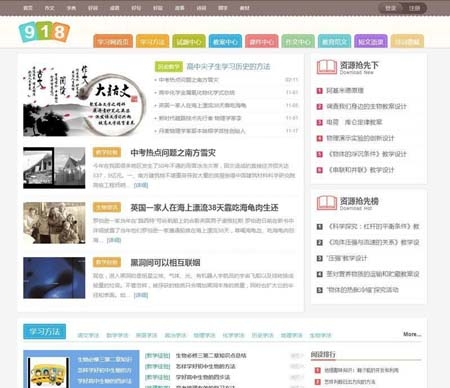Viewport: 450px width, 388px height.
Task: Open 怎样学好初中生物的方法 article
Action: coord(206,366)
